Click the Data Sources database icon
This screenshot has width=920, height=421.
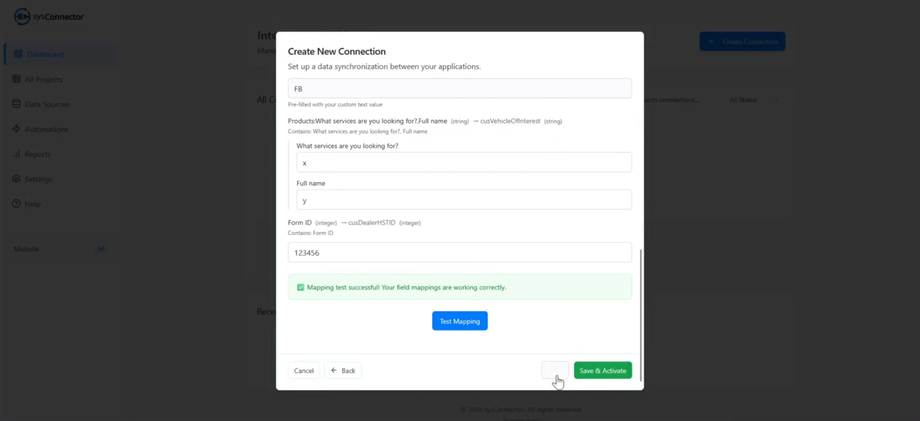click(16, 104)
